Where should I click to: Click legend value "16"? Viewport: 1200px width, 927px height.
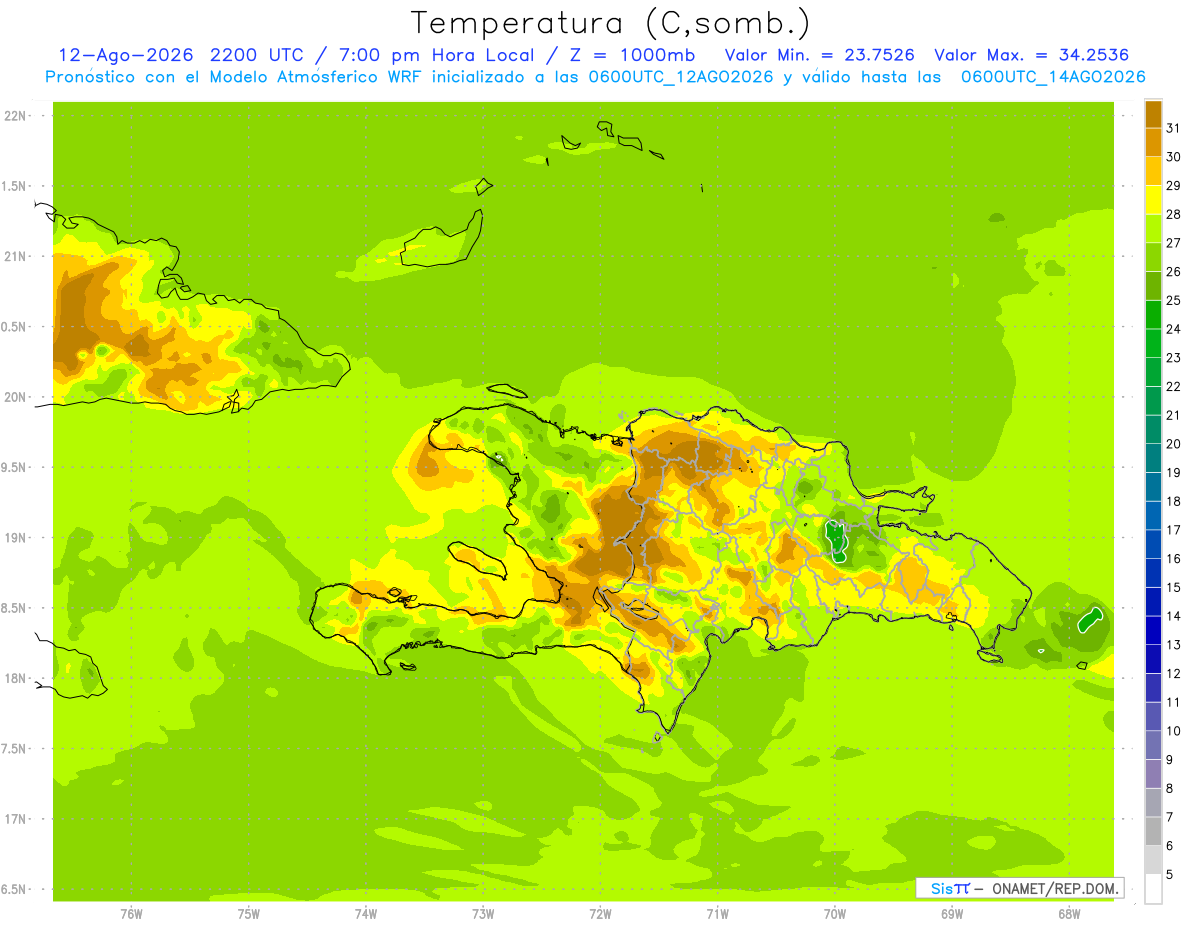(1173, 559)
